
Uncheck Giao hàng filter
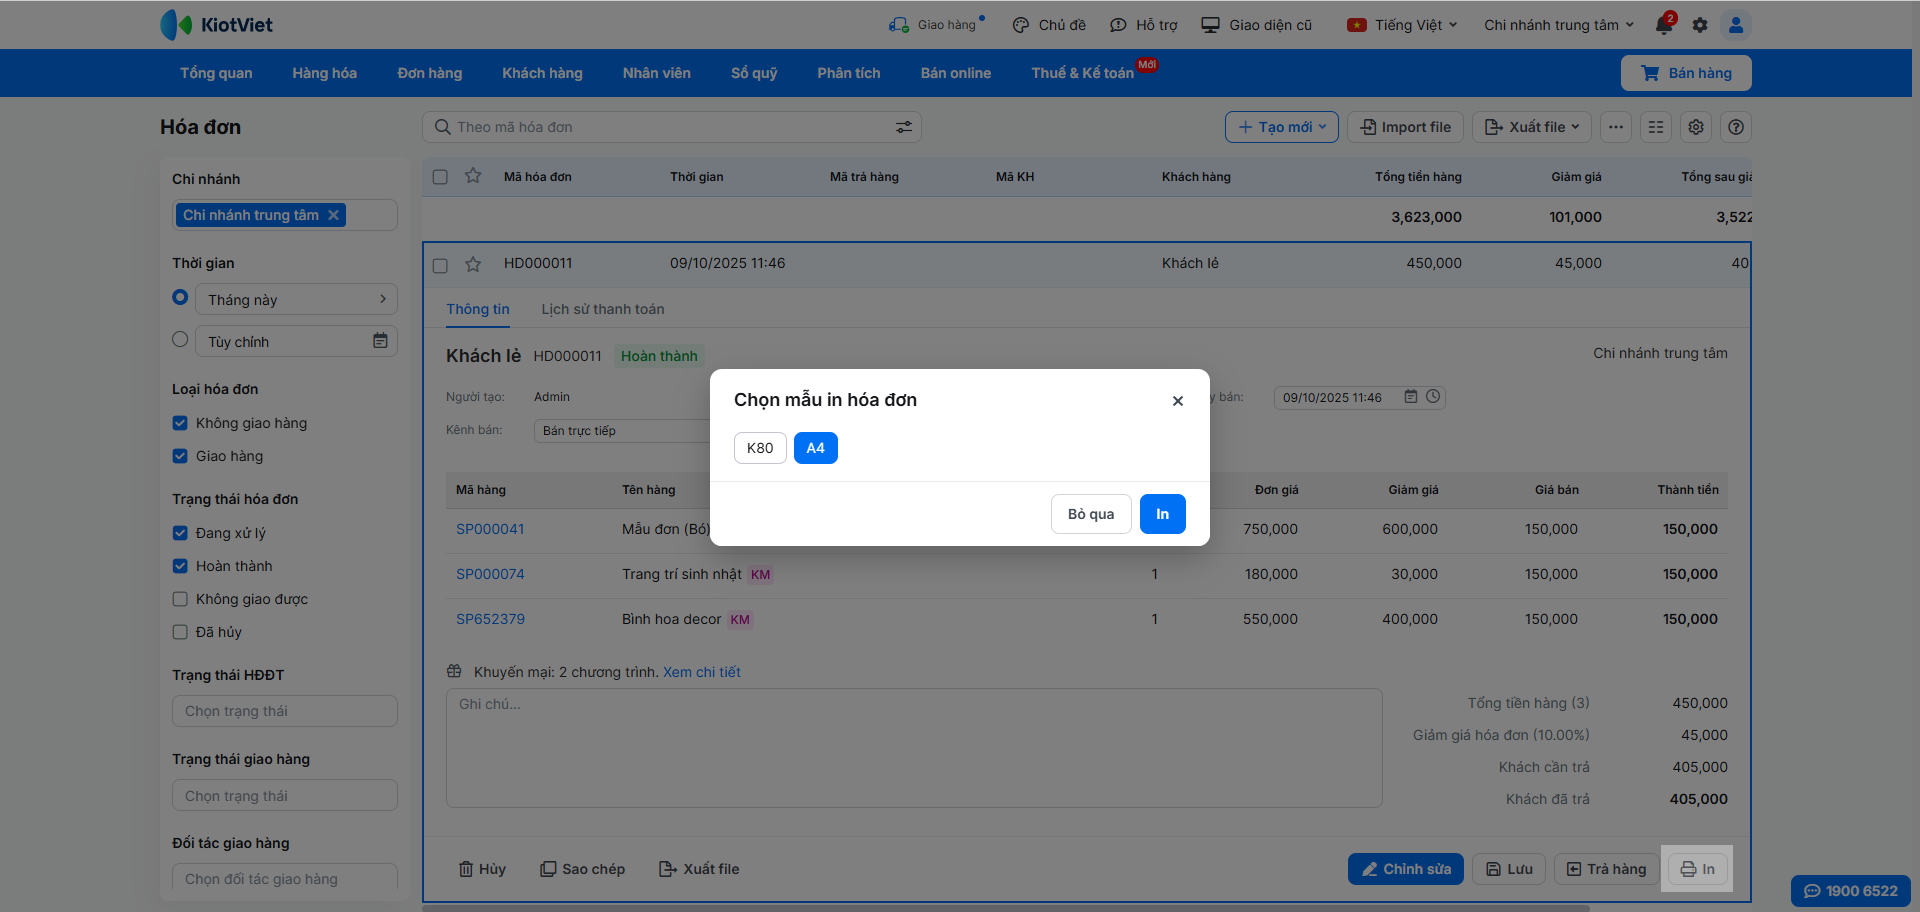pos(180,456)
